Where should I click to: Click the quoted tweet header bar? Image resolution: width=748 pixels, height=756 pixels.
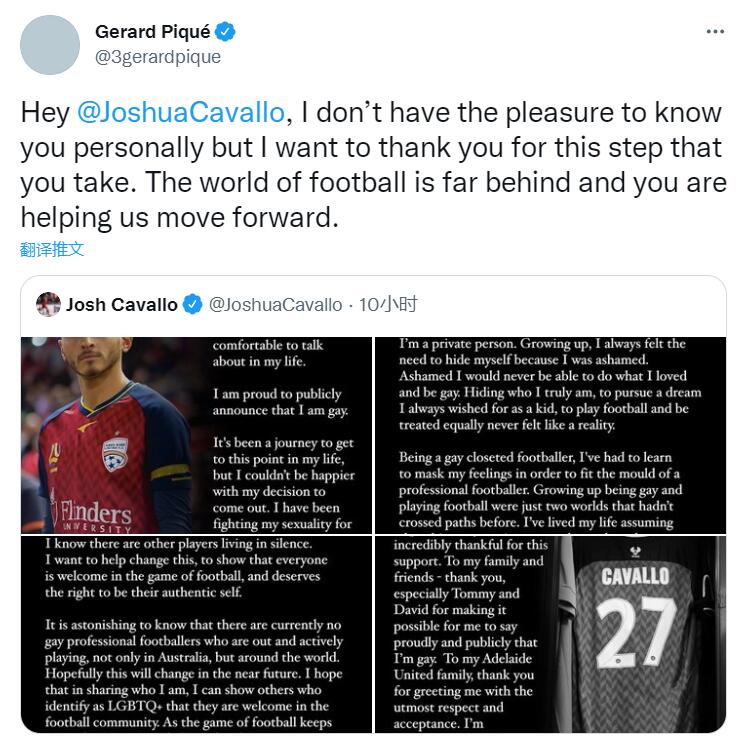tap(373, 305)
